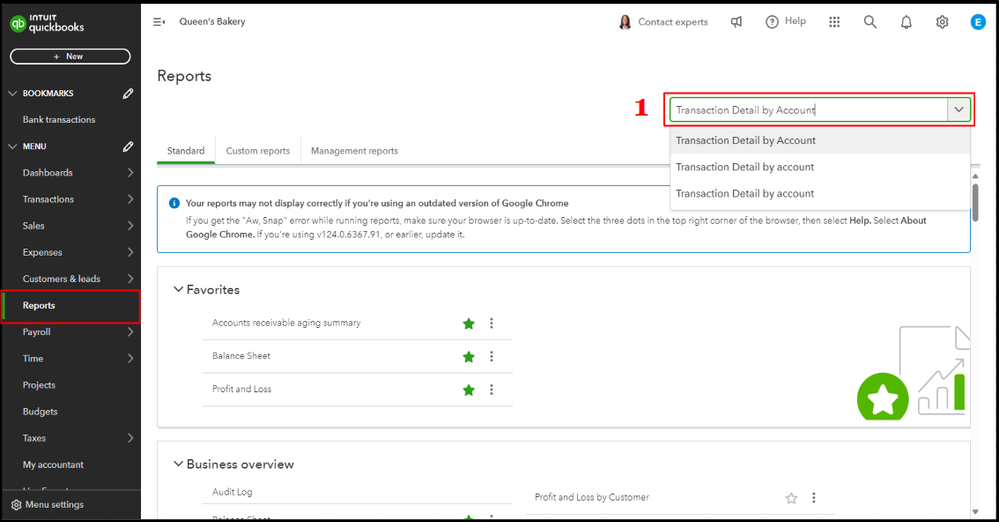
Task: Open the search magnifier icon
Action: pos(870,22)
